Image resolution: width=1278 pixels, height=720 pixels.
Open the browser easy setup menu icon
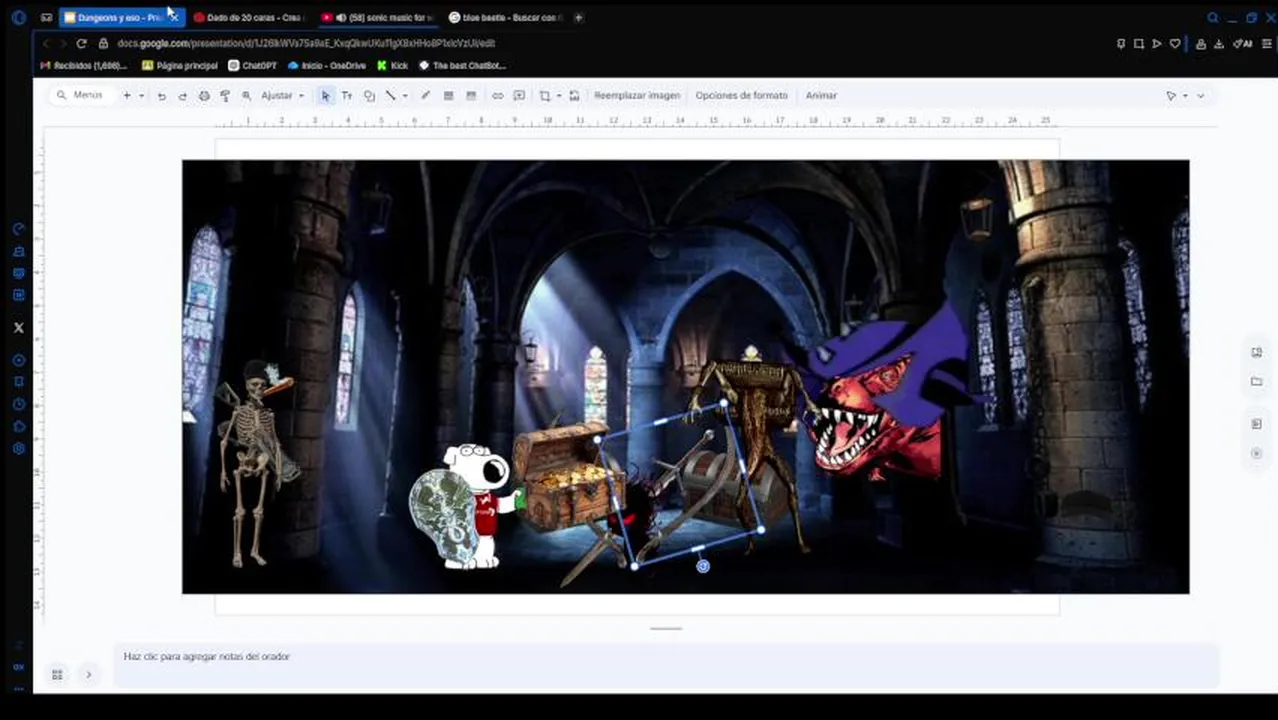[x=1267, y=44]
